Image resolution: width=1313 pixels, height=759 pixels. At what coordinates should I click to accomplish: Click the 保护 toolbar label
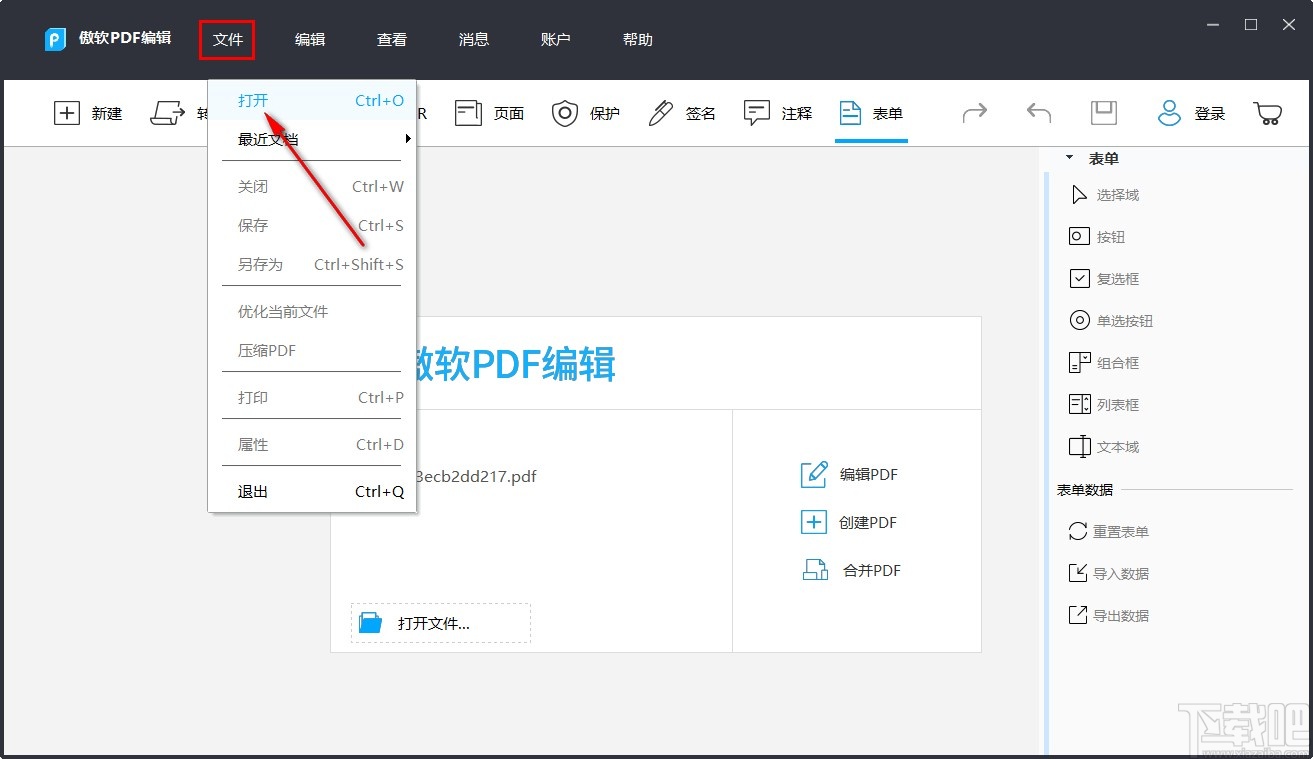point(605,114)
